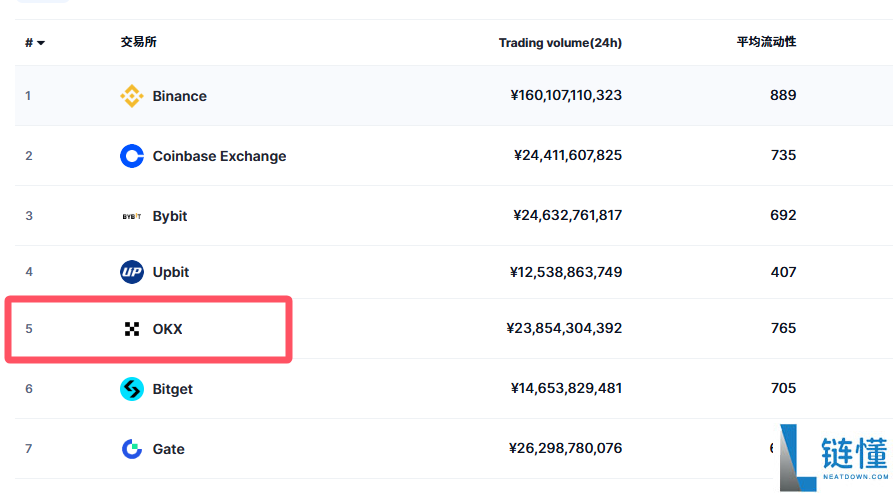Click Bitget liquidity score 705

coord(783,388)
